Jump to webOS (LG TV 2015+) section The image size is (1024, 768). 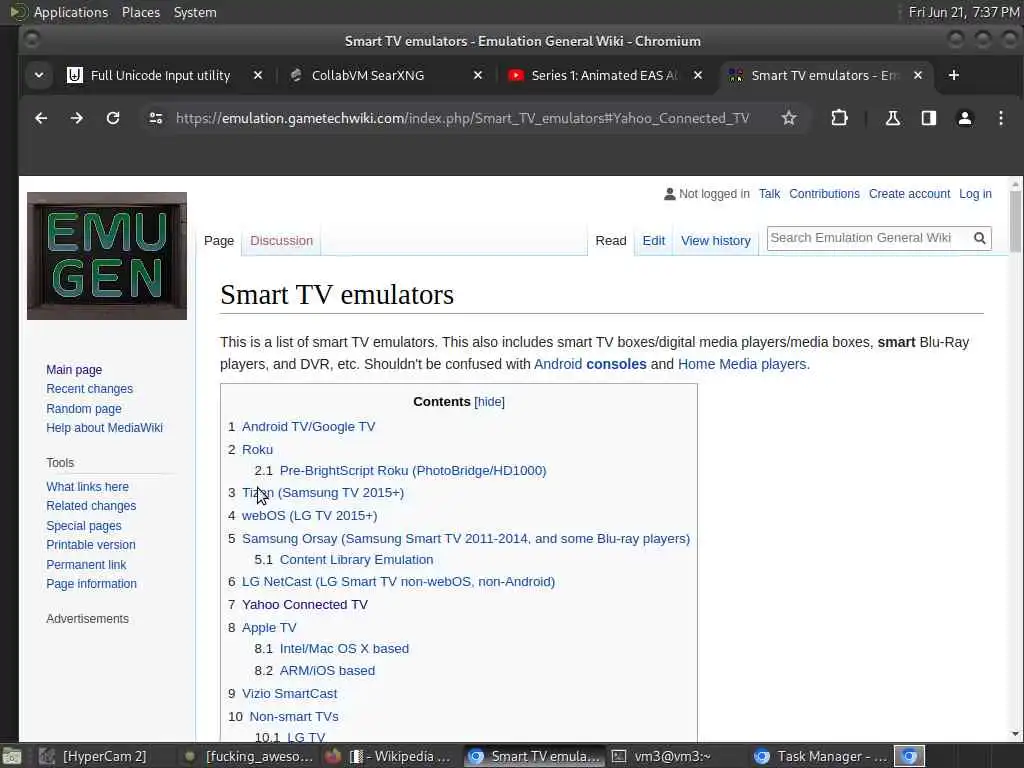pos(310,515)
